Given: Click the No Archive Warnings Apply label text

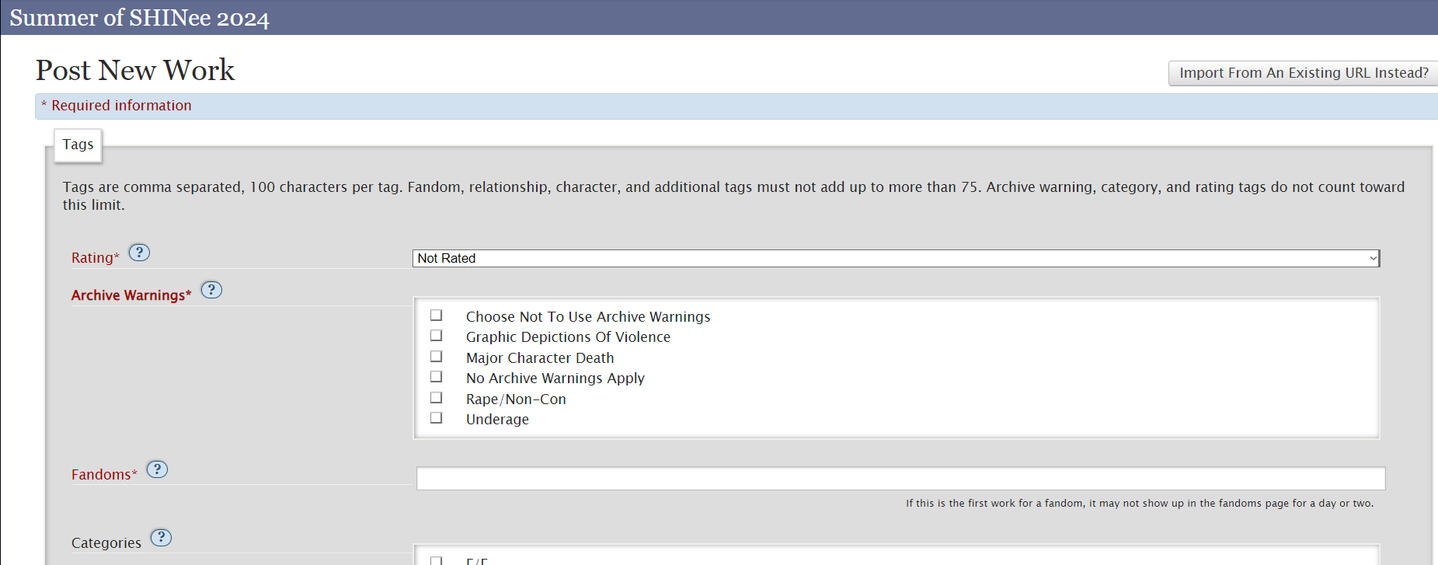Looking at the screenshot, I should (x=555, y=378).
